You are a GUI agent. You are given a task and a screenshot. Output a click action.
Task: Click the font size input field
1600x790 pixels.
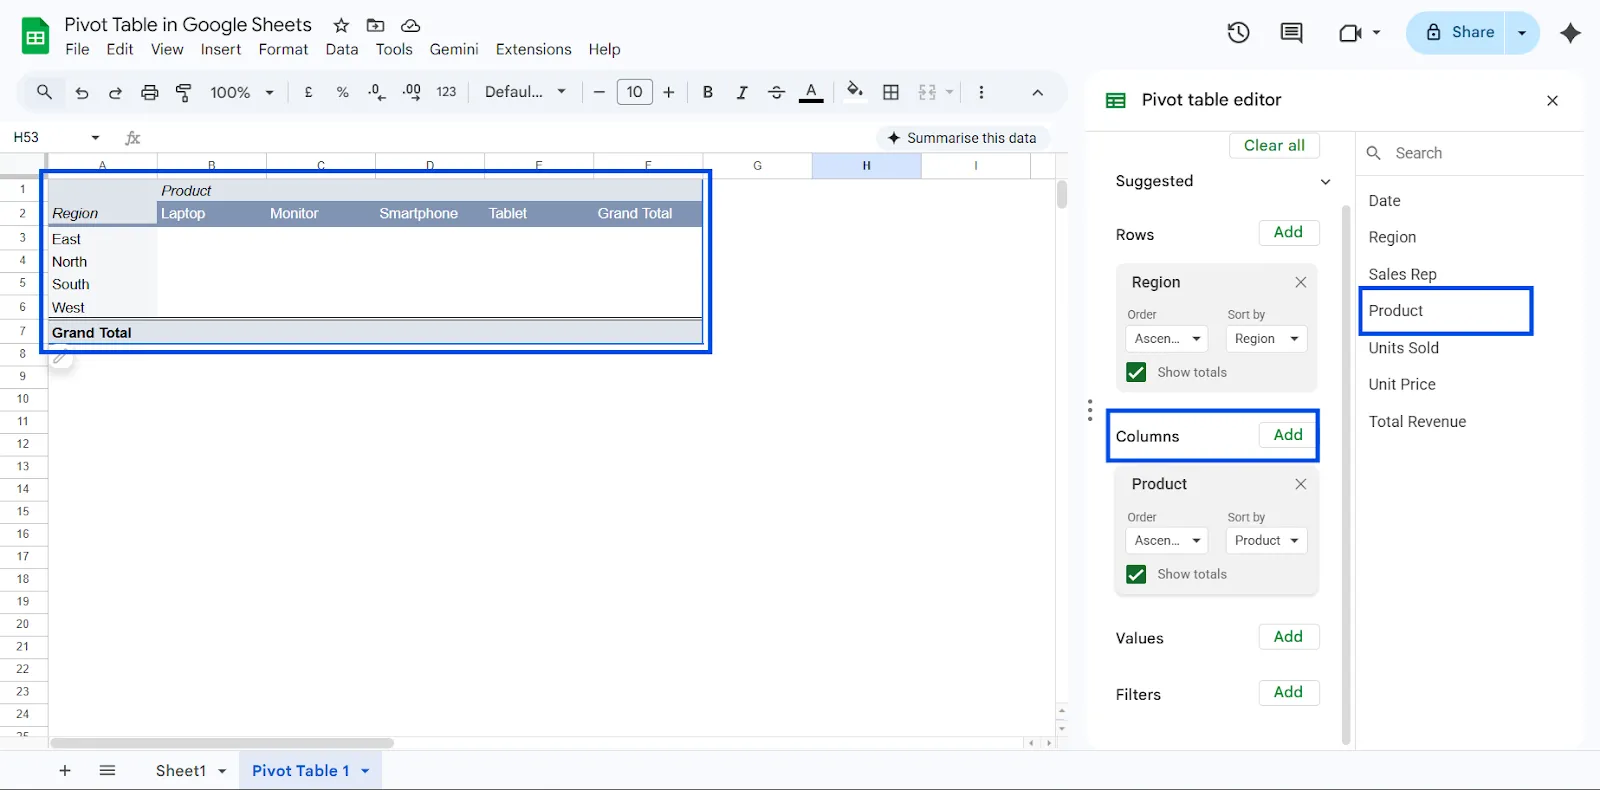point(634,92)
